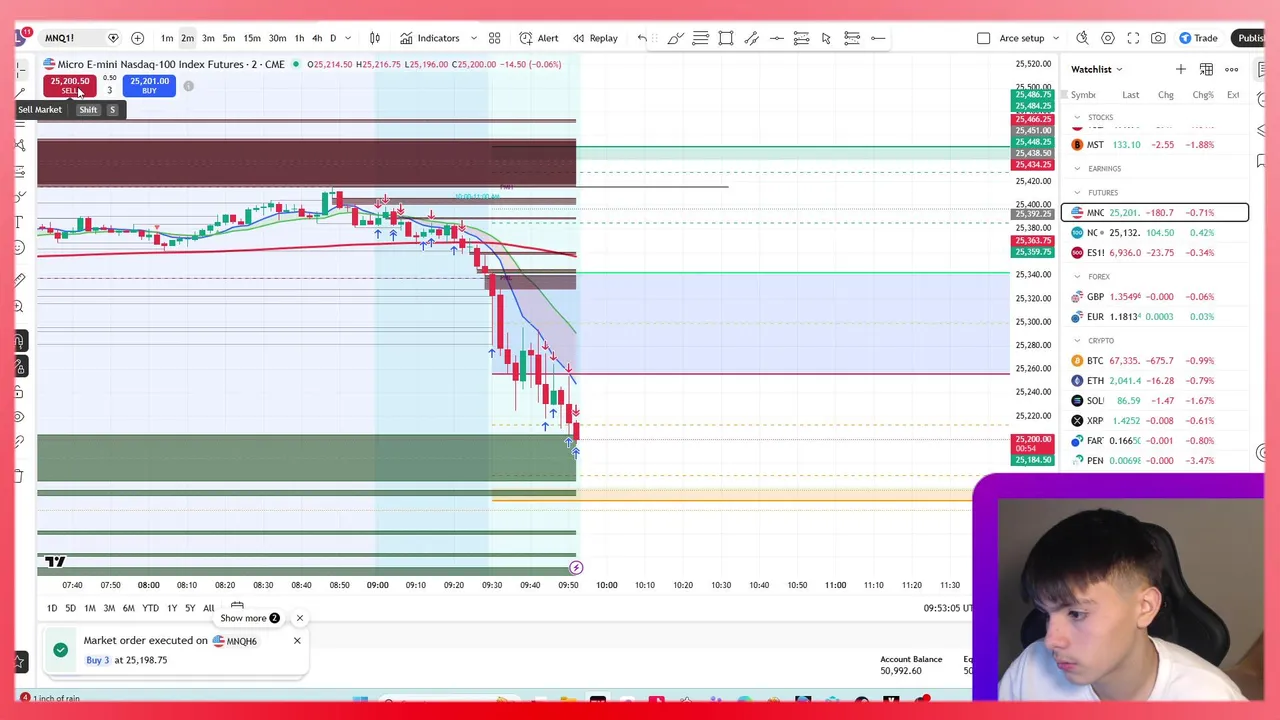
Task: Click the symbol info circle icon
Action: pos(188,86)
